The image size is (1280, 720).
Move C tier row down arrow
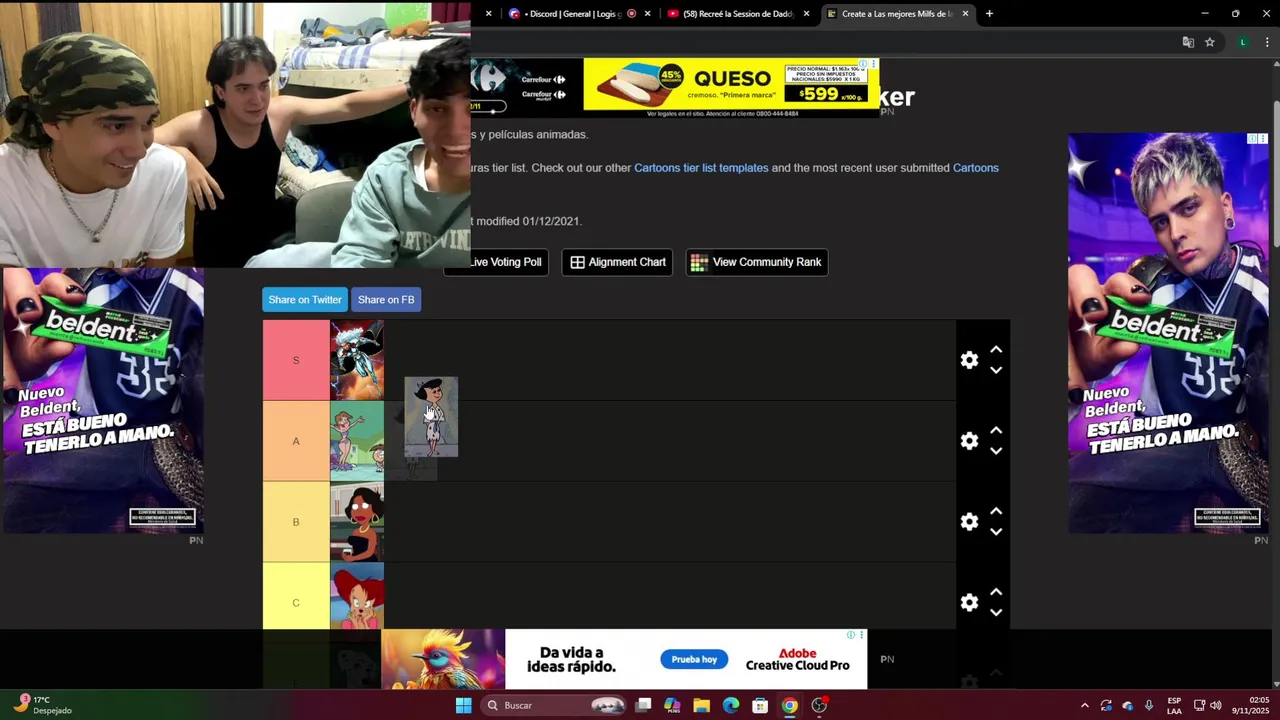tap(996, 613)
